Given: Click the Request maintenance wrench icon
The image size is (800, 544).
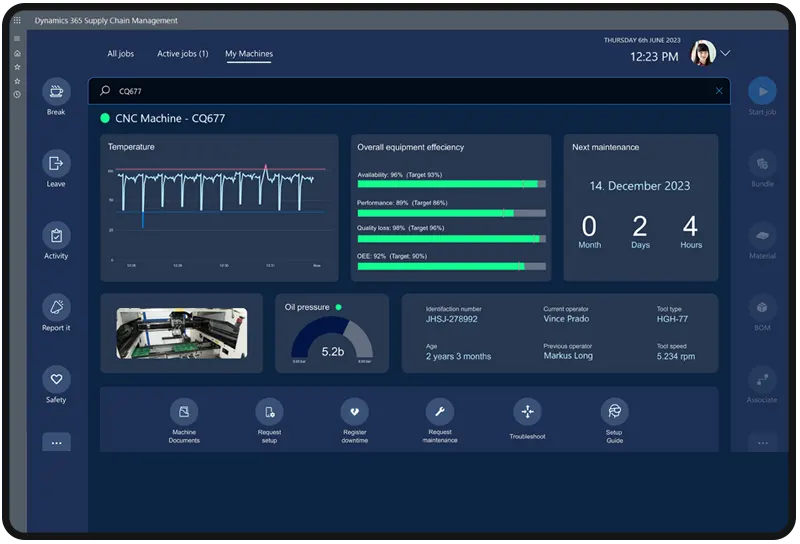Looking at the screenshot, I should [440, 412].
